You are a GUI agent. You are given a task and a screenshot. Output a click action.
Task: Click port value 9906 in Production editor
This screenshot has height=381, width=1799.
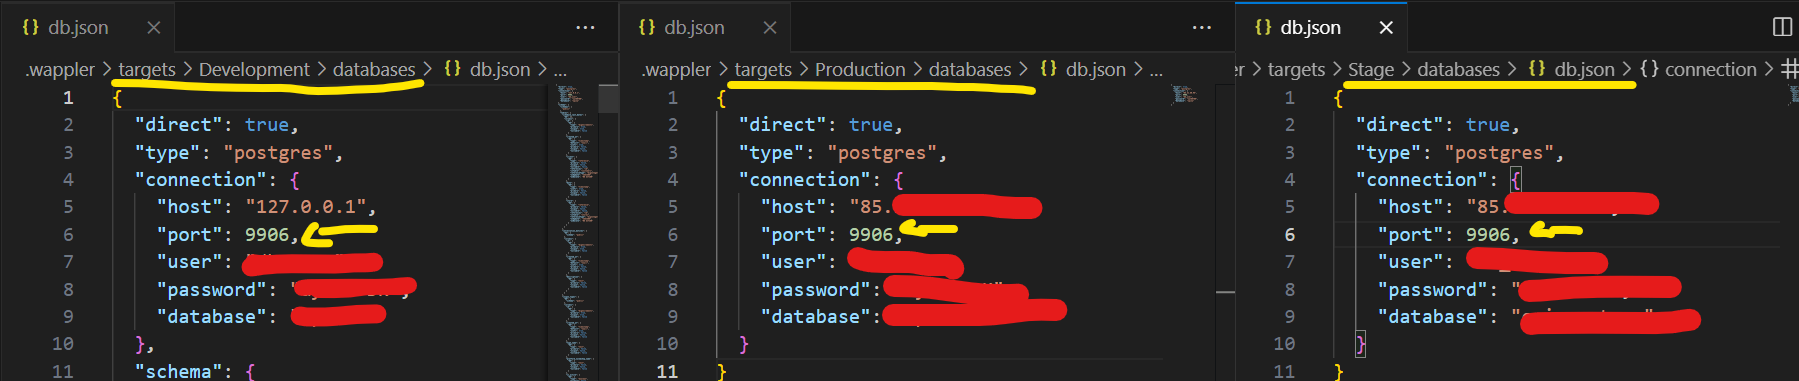[x=871, y=235]
